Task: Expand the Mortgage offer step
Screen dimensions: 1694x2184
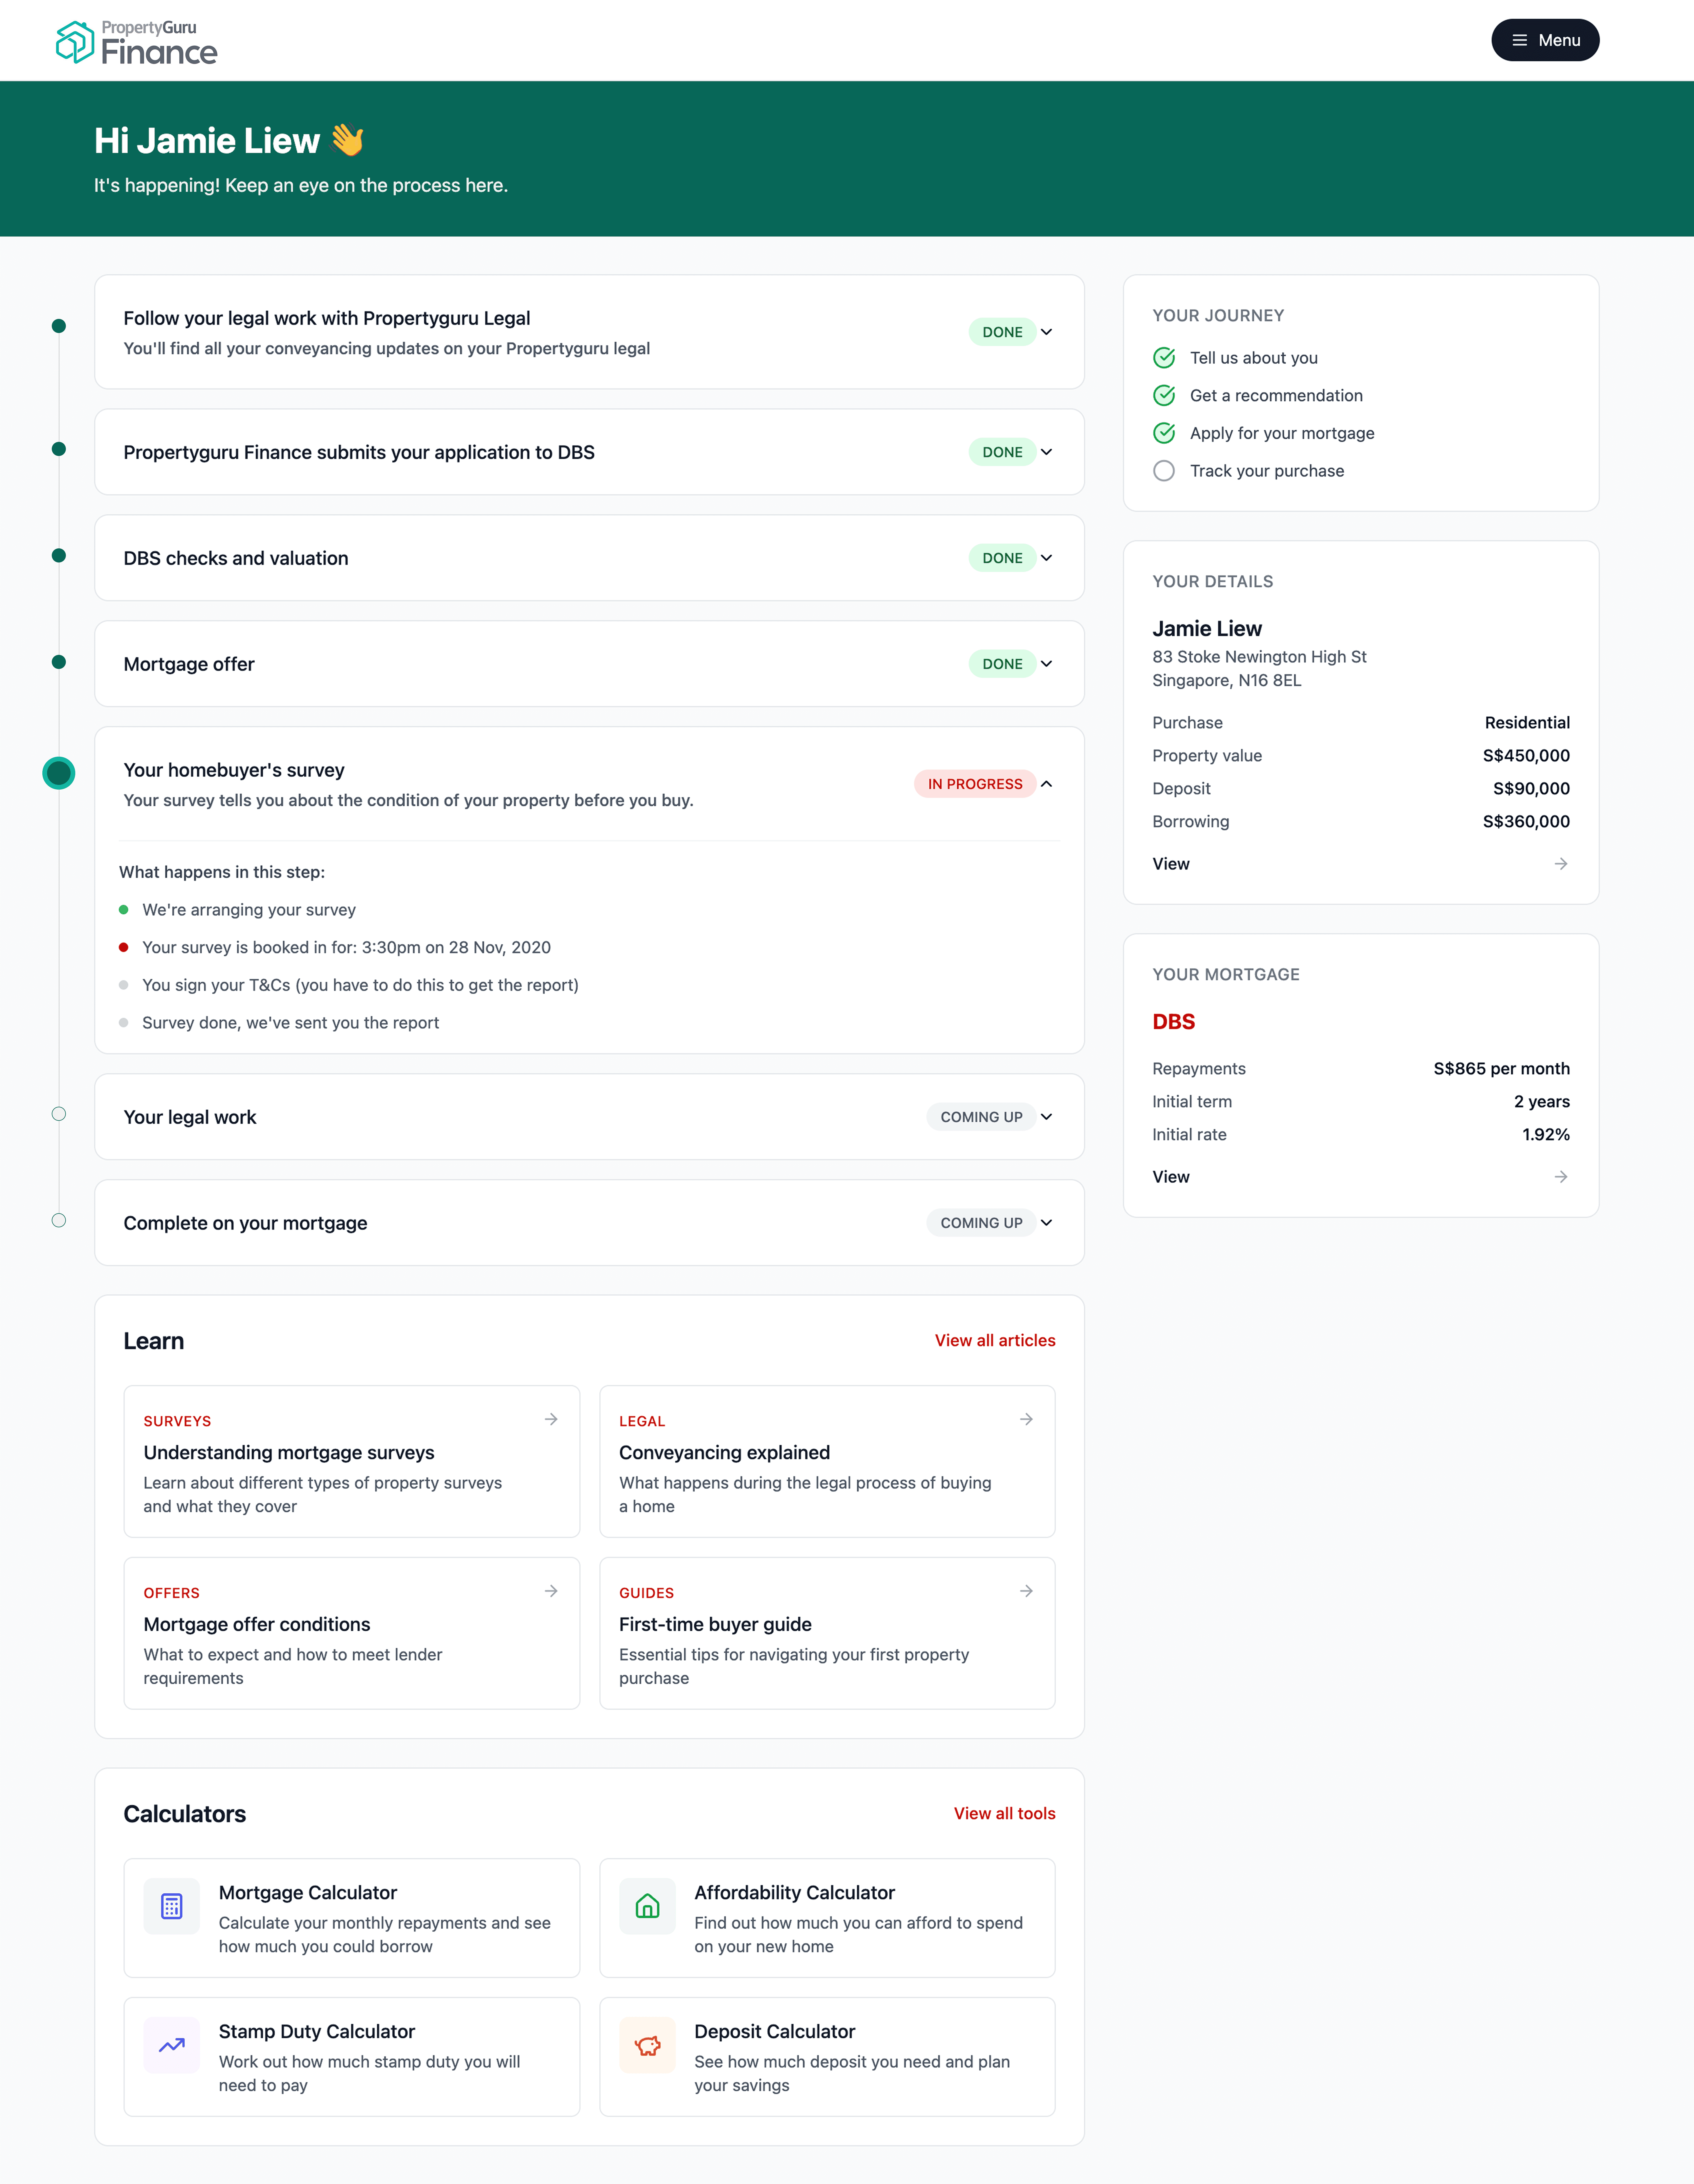Action: tap(1046, 664)
